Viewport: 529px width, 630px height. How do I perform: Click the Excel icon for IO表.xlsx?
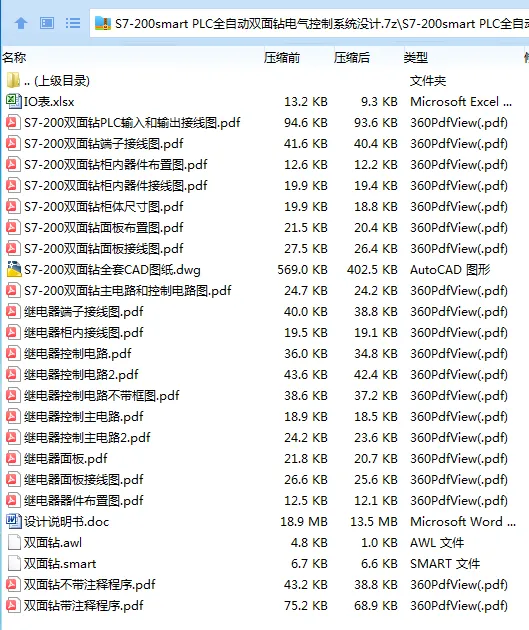pyautogui.click(x=13, y=101)
